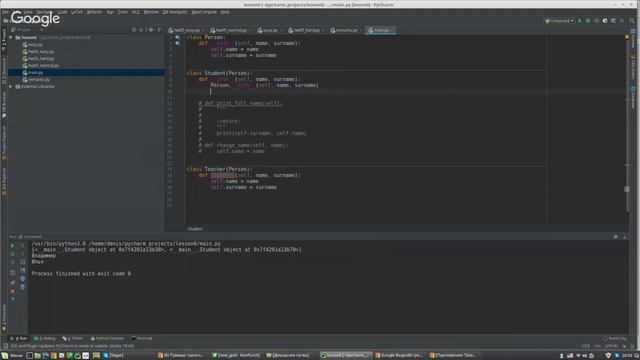Click the Student breadcrumb below the editor

(195, 229)
